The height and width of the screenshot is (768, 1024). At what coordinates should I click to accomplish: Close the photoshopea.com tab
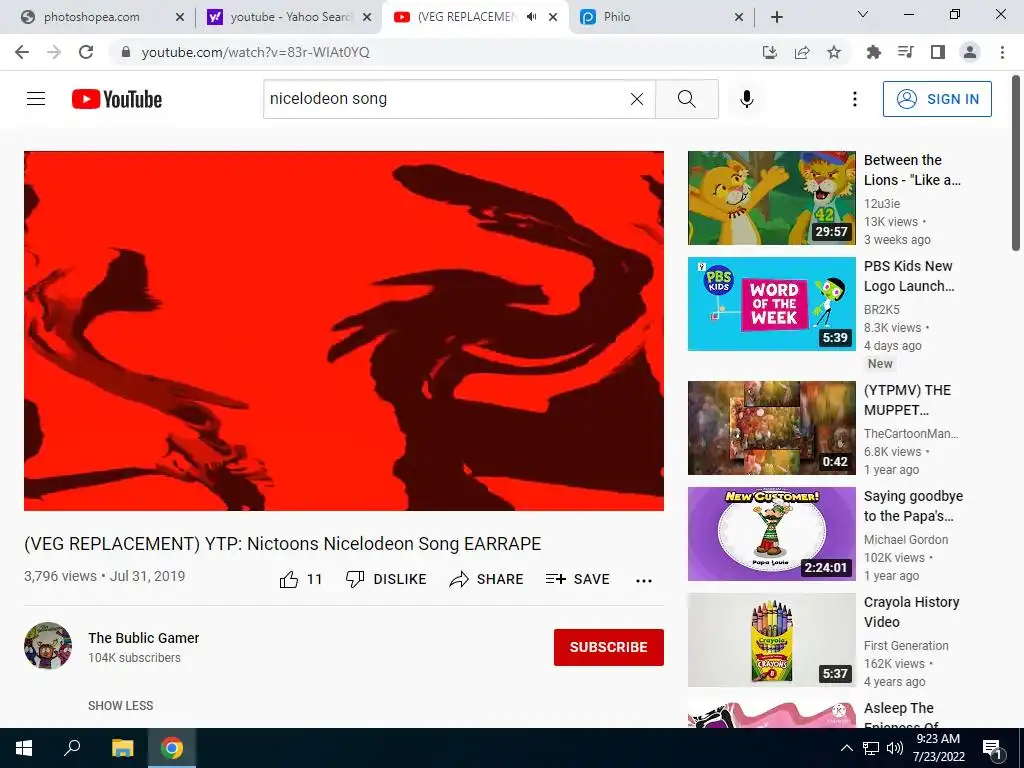[180, 18]
